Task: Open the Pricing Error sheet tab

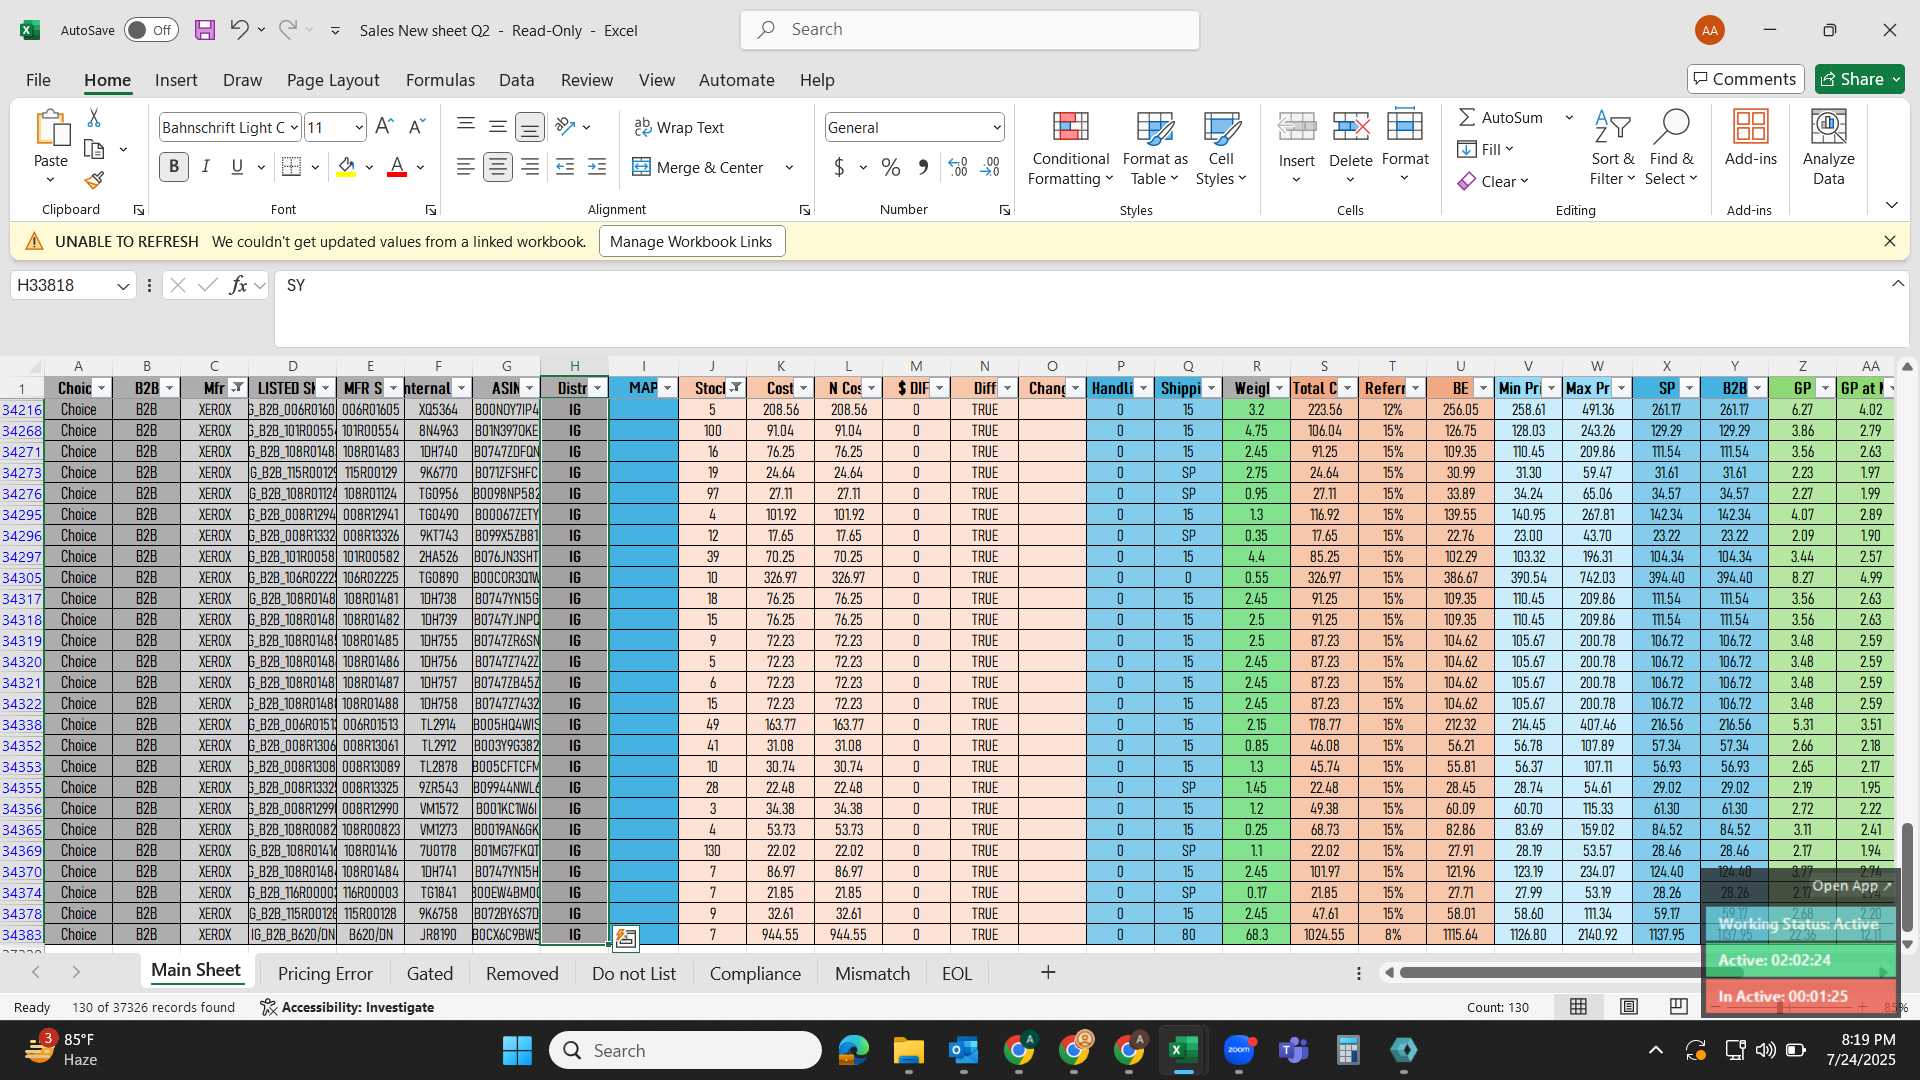Action: click(x=325, y=973)
